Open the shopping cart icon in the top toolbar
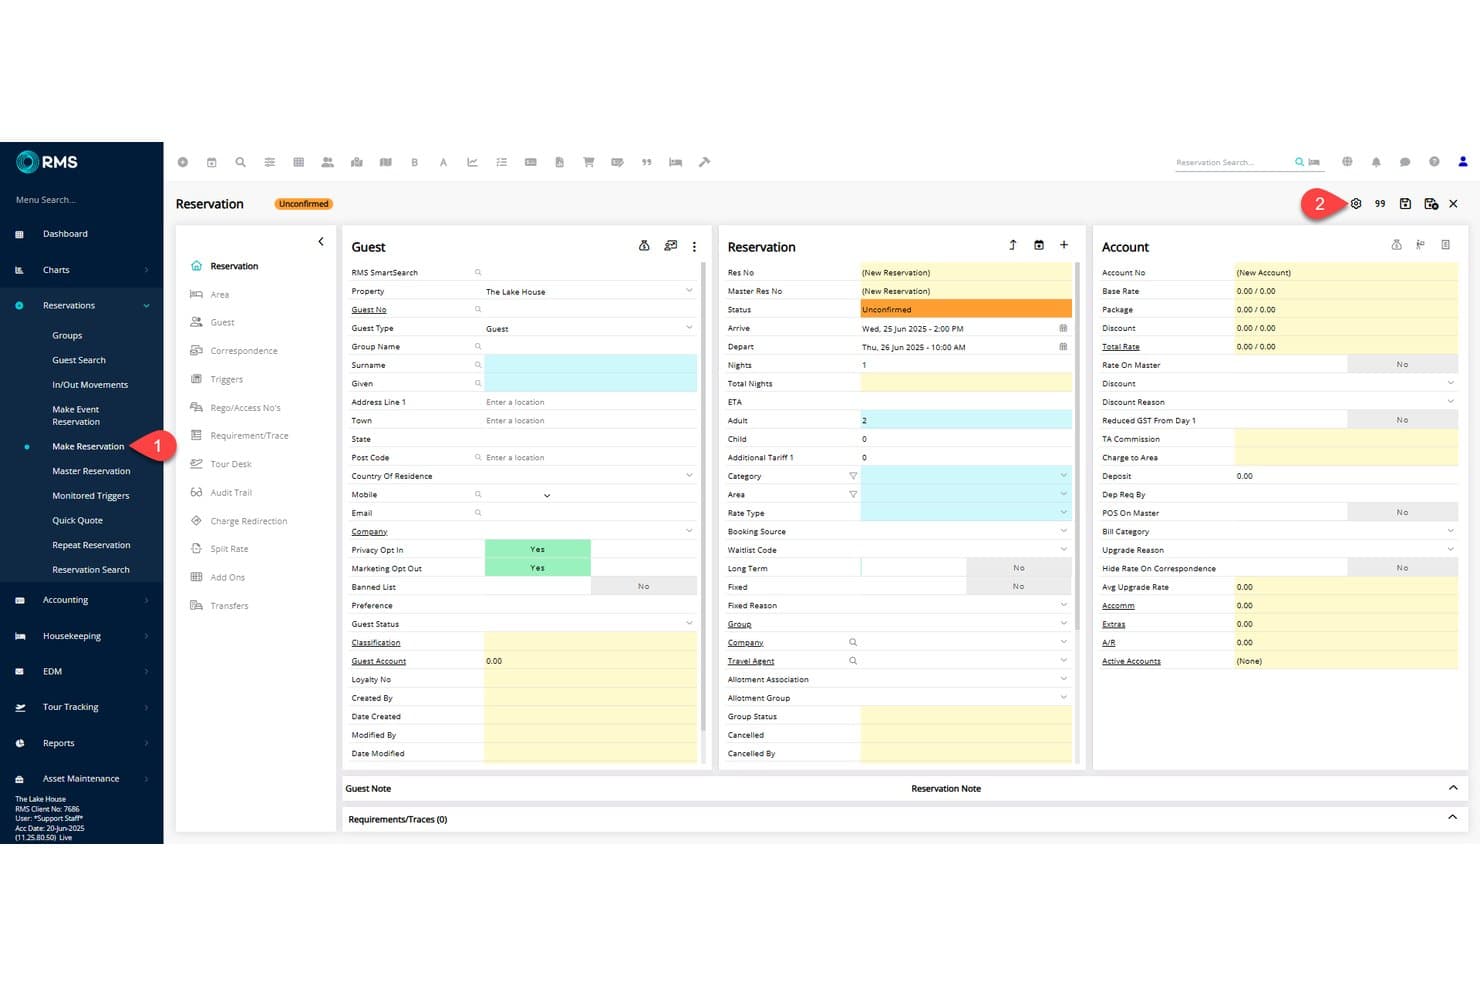Image resolution: width=1480 pixels, height=987 pixels. pos(589,162)
